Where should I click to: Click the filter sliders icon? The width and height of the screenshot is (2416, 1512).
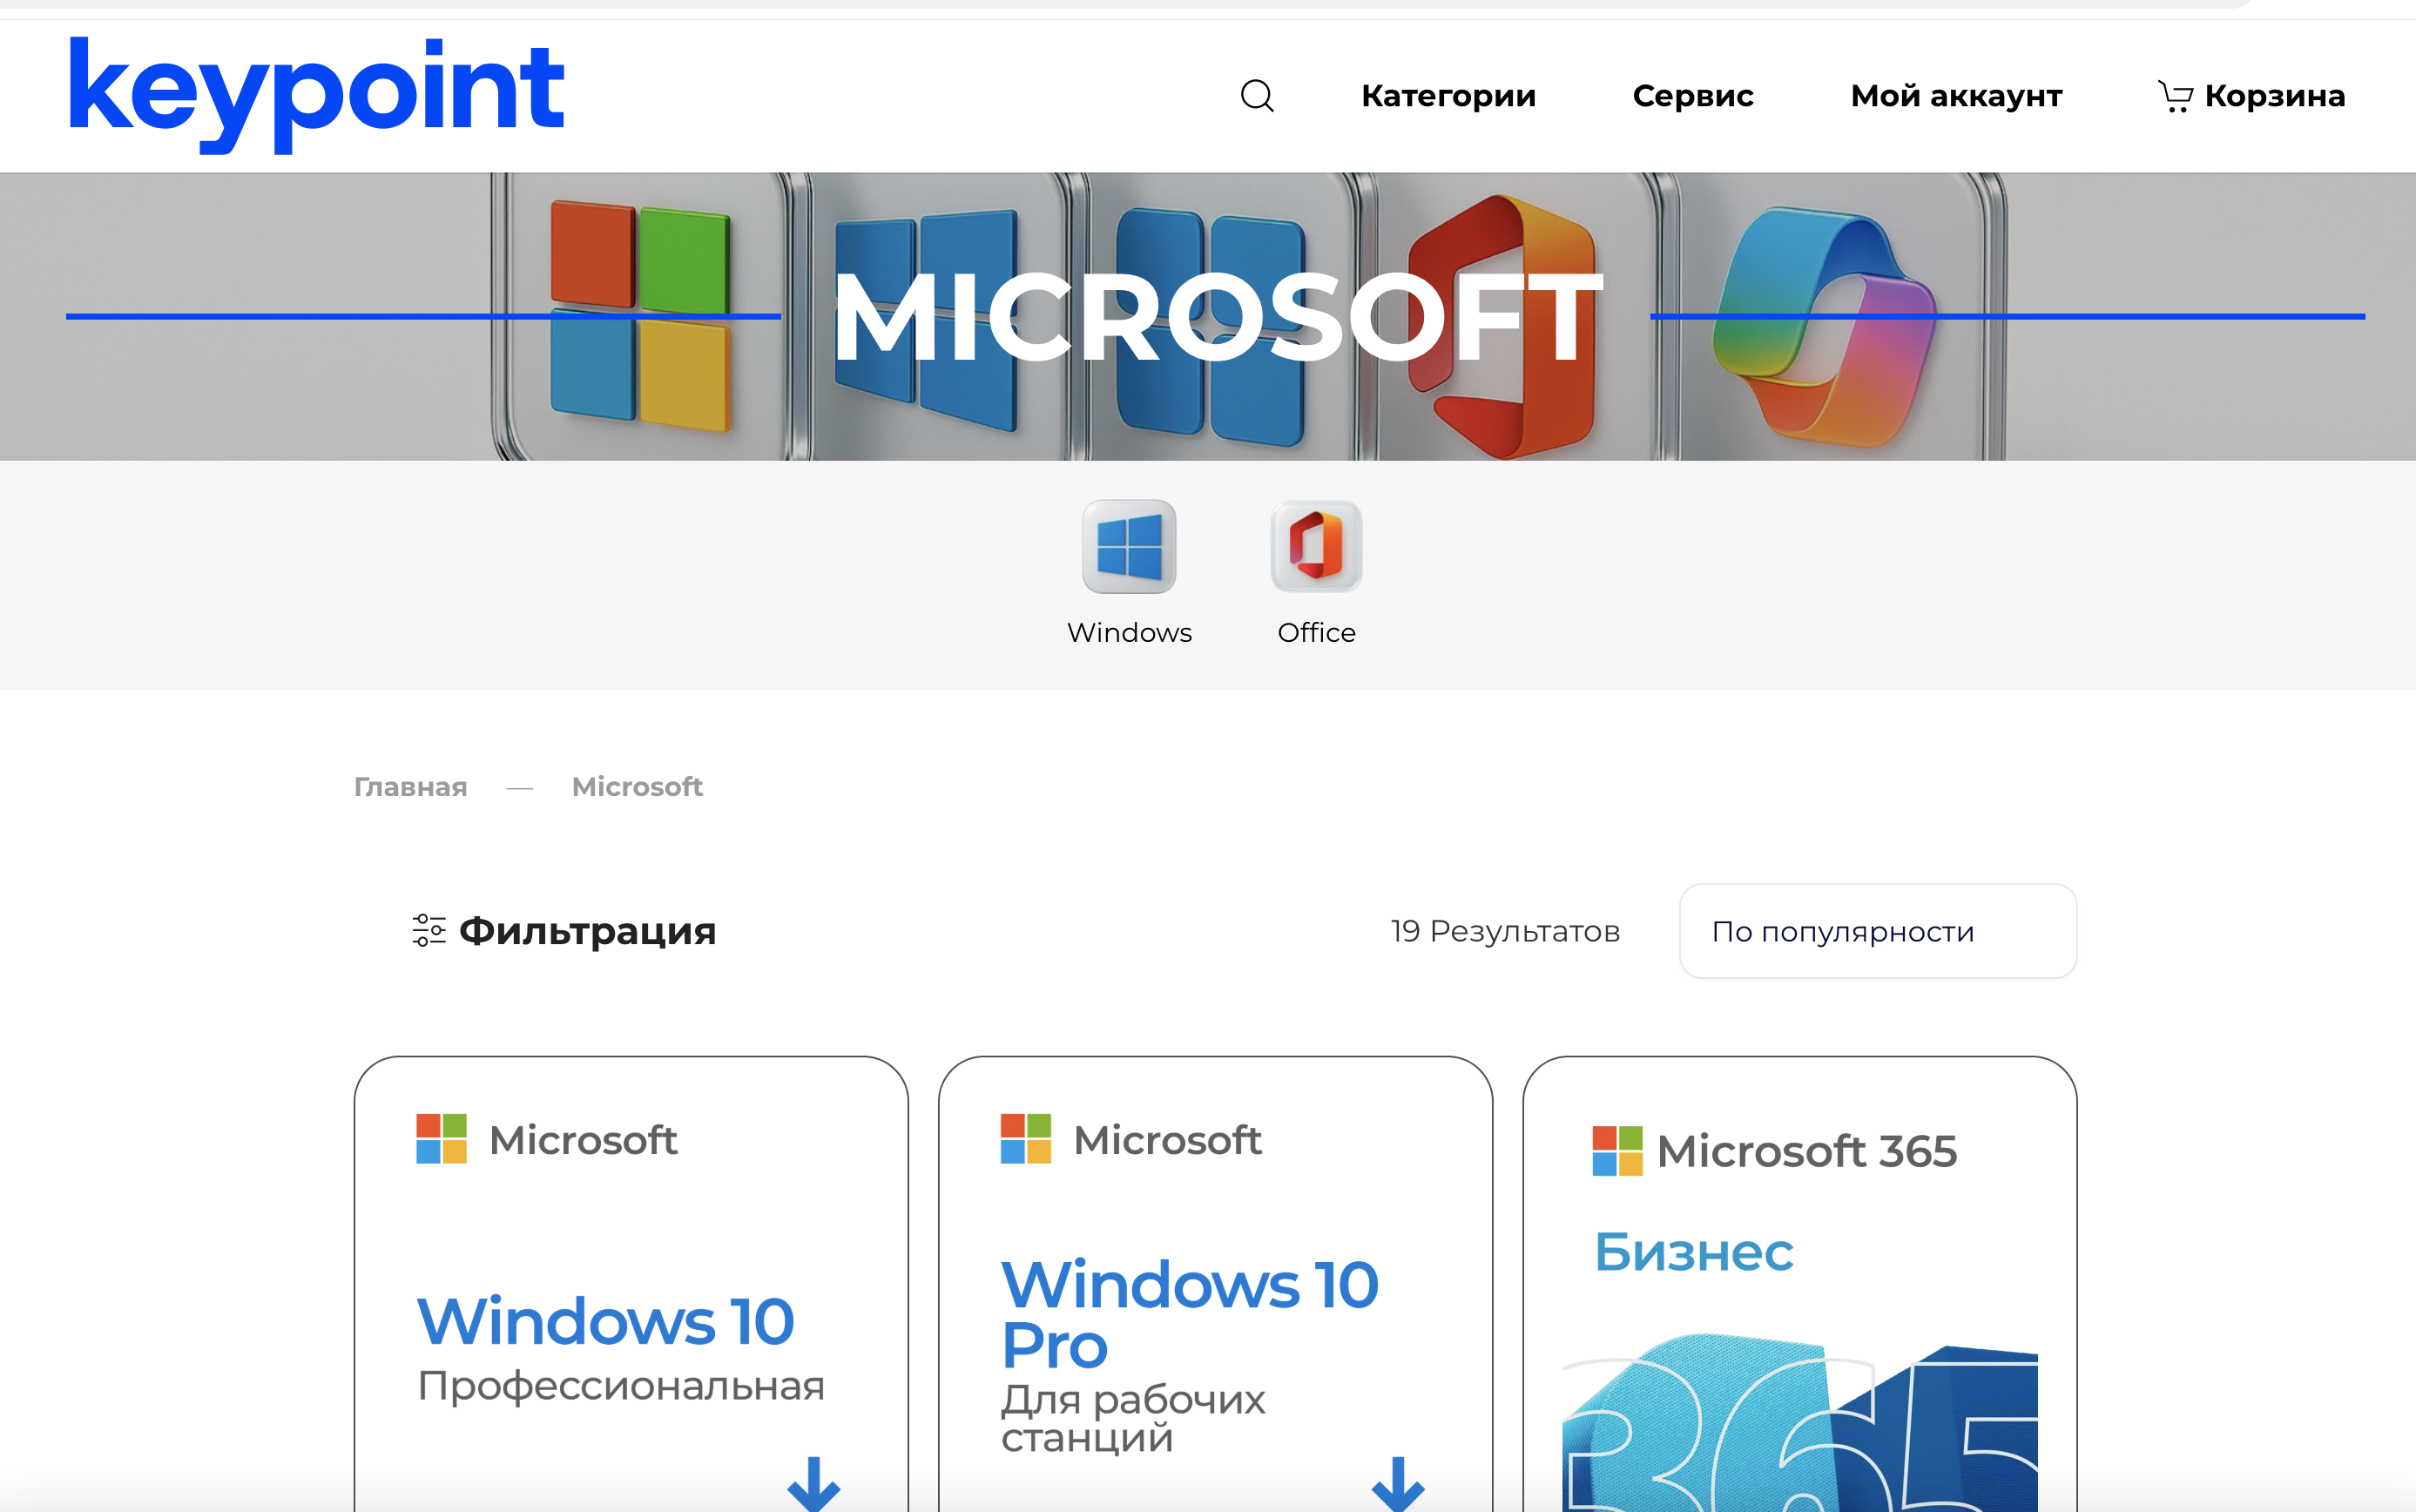coord(429,930)
